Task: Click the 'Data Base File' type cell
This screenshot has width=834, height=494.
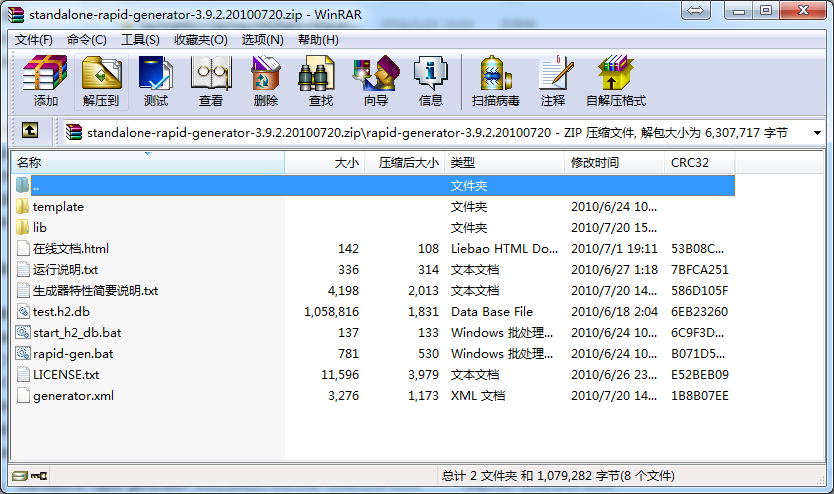Action: tap(492, 312)
